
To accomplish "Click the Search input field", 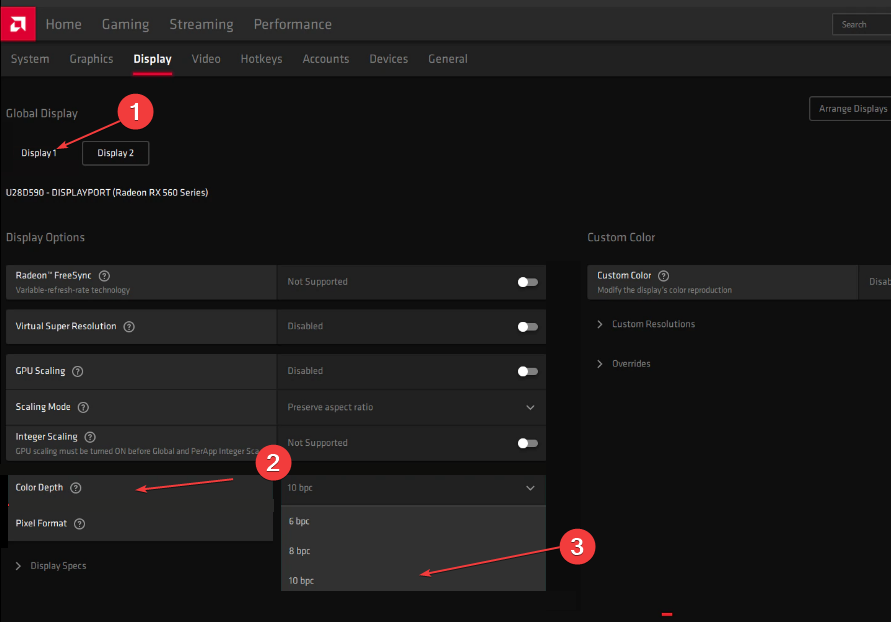I will [861, 24].
